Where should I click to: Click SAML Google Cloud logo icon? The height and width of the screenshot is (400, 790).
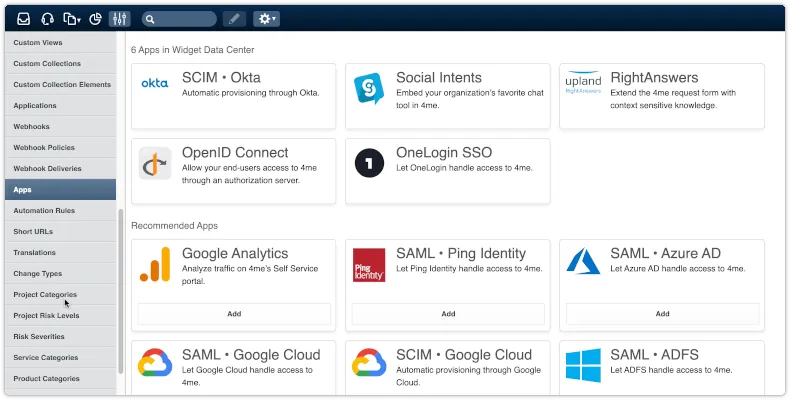coord(155,362)
